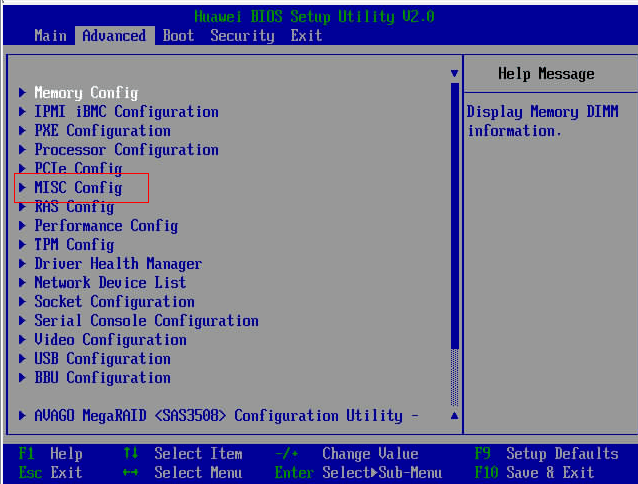Click the arrow beside Network Device List
The height and width of the screenshot is (484, 638).
pyautogui.click(x=22, y=282)
